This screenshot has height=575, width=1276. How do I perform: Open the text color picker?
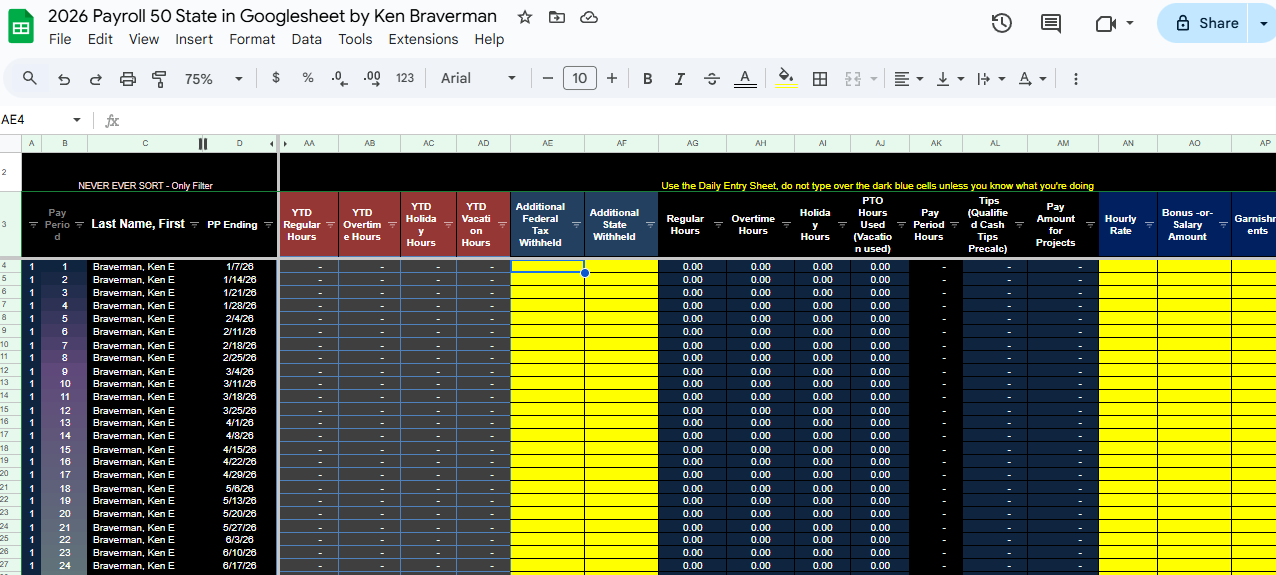click(744, 78)
